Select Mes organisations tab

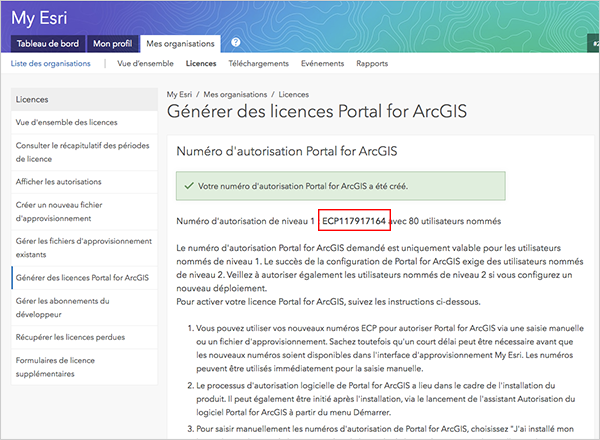point(180,44)
